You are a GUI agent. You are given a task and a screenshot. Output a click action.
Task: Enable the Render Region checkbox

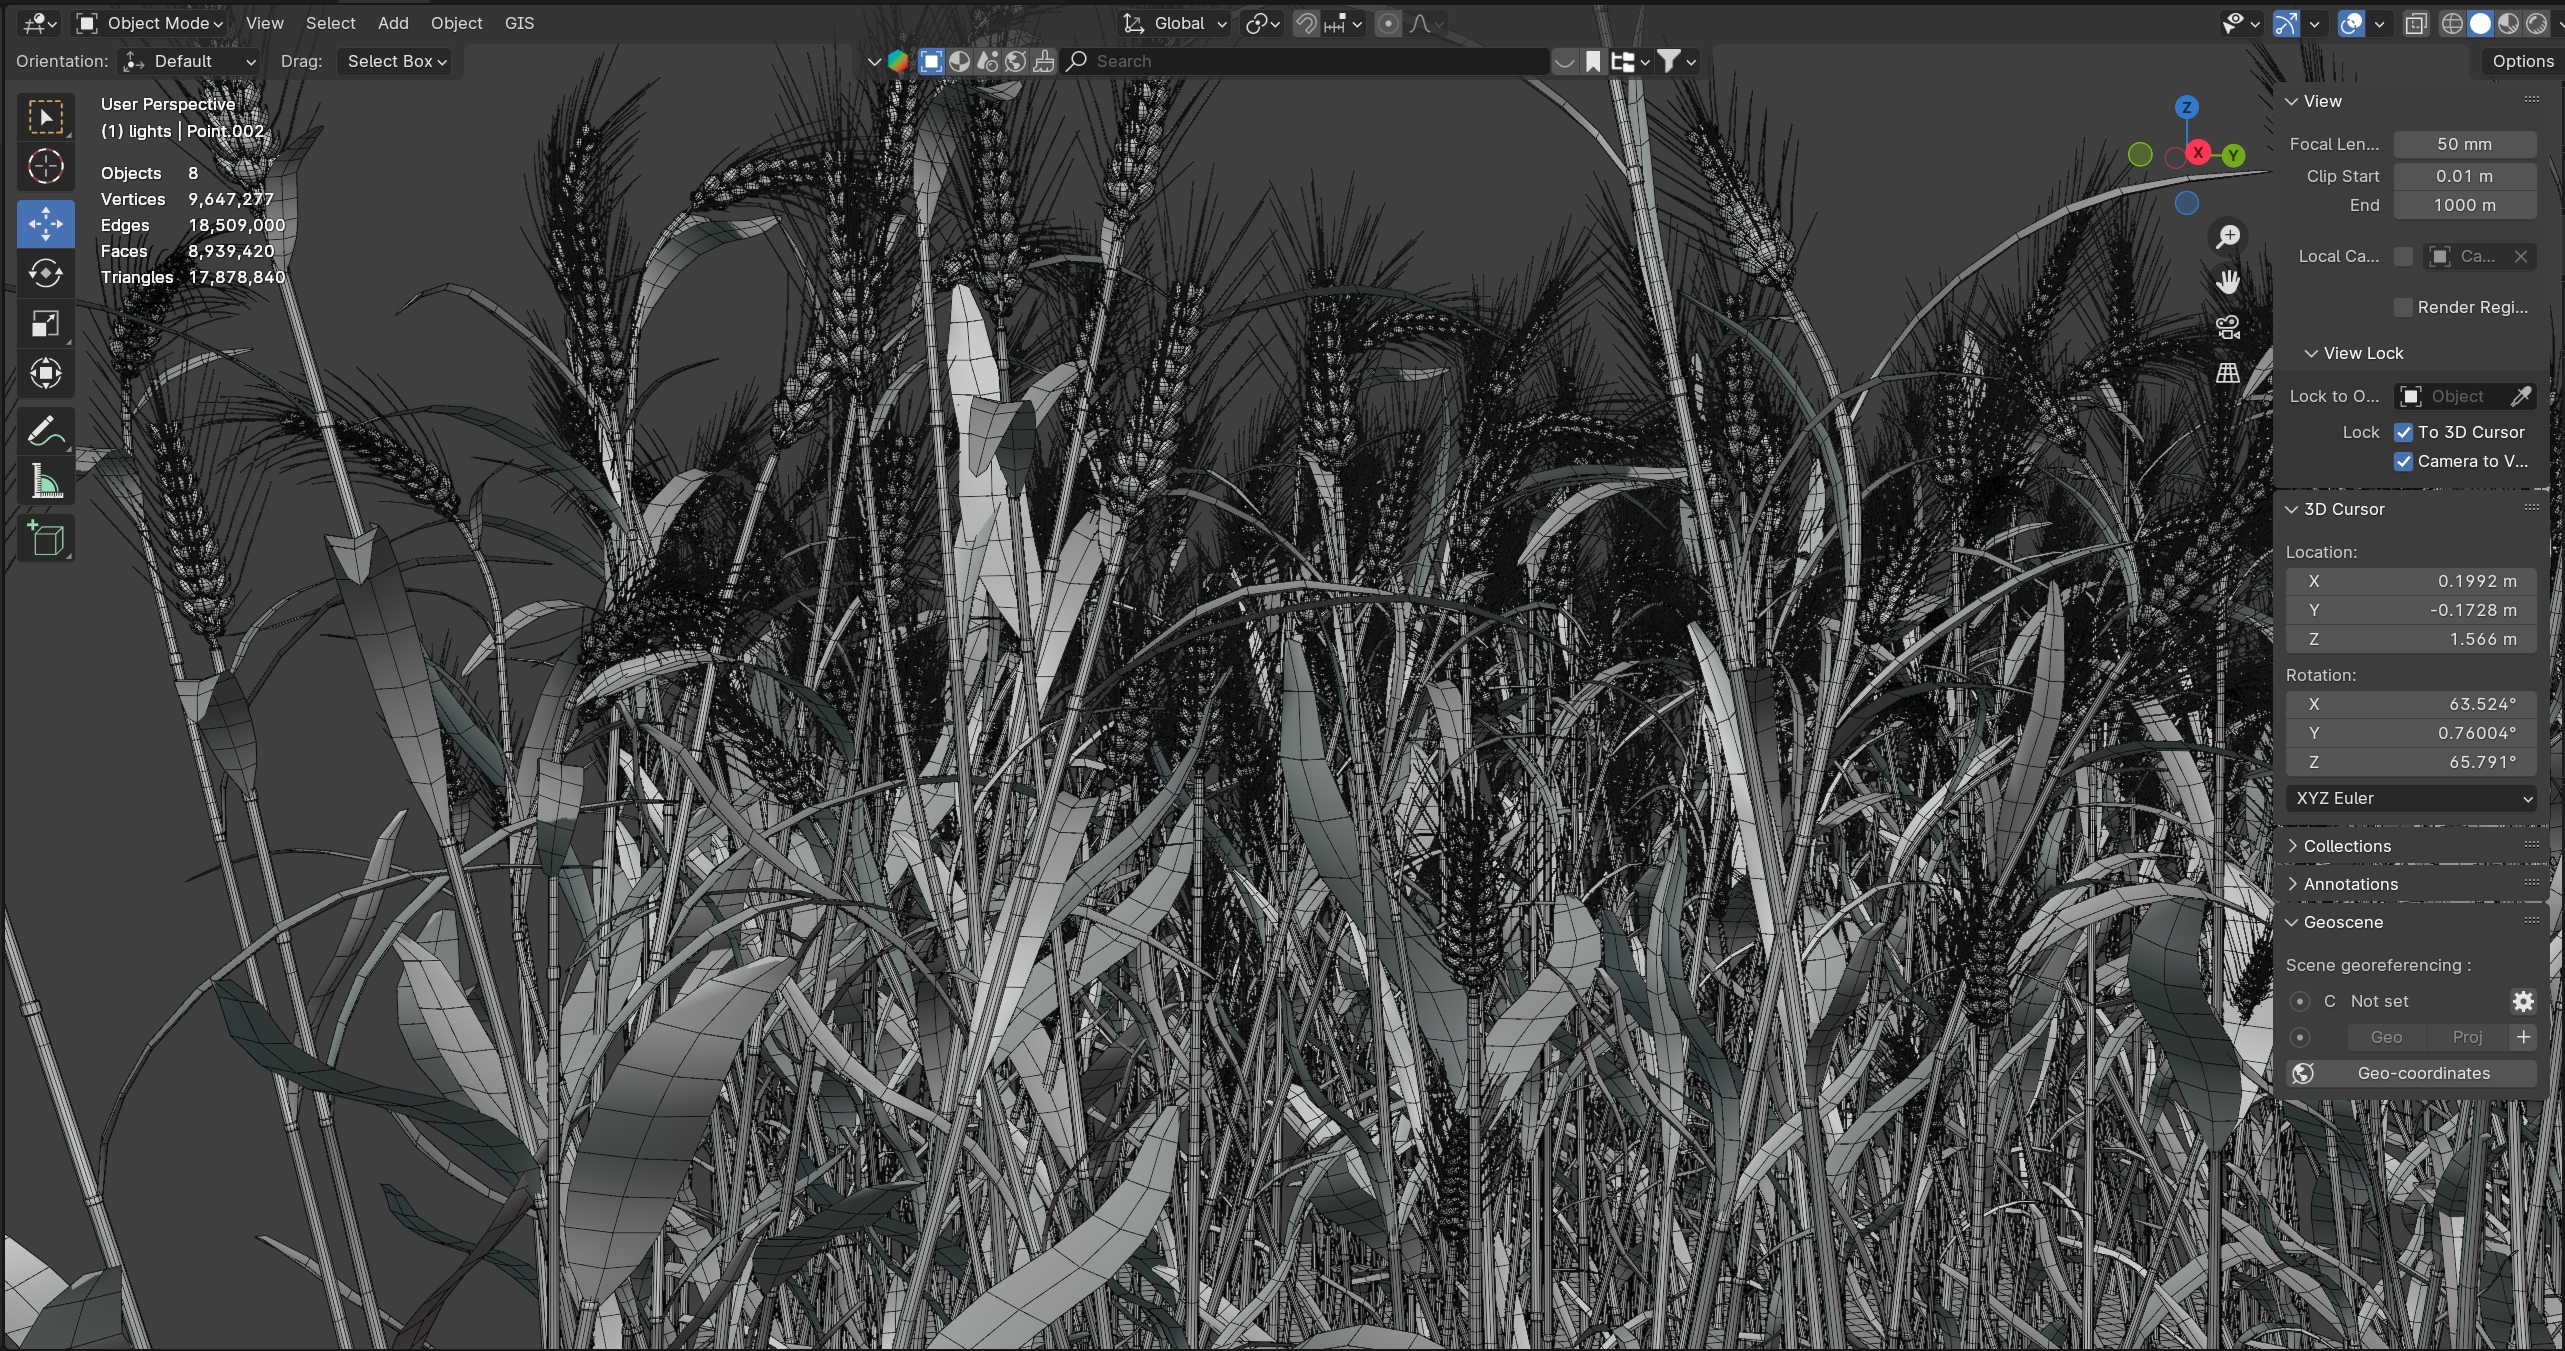tap(2403, 307)
